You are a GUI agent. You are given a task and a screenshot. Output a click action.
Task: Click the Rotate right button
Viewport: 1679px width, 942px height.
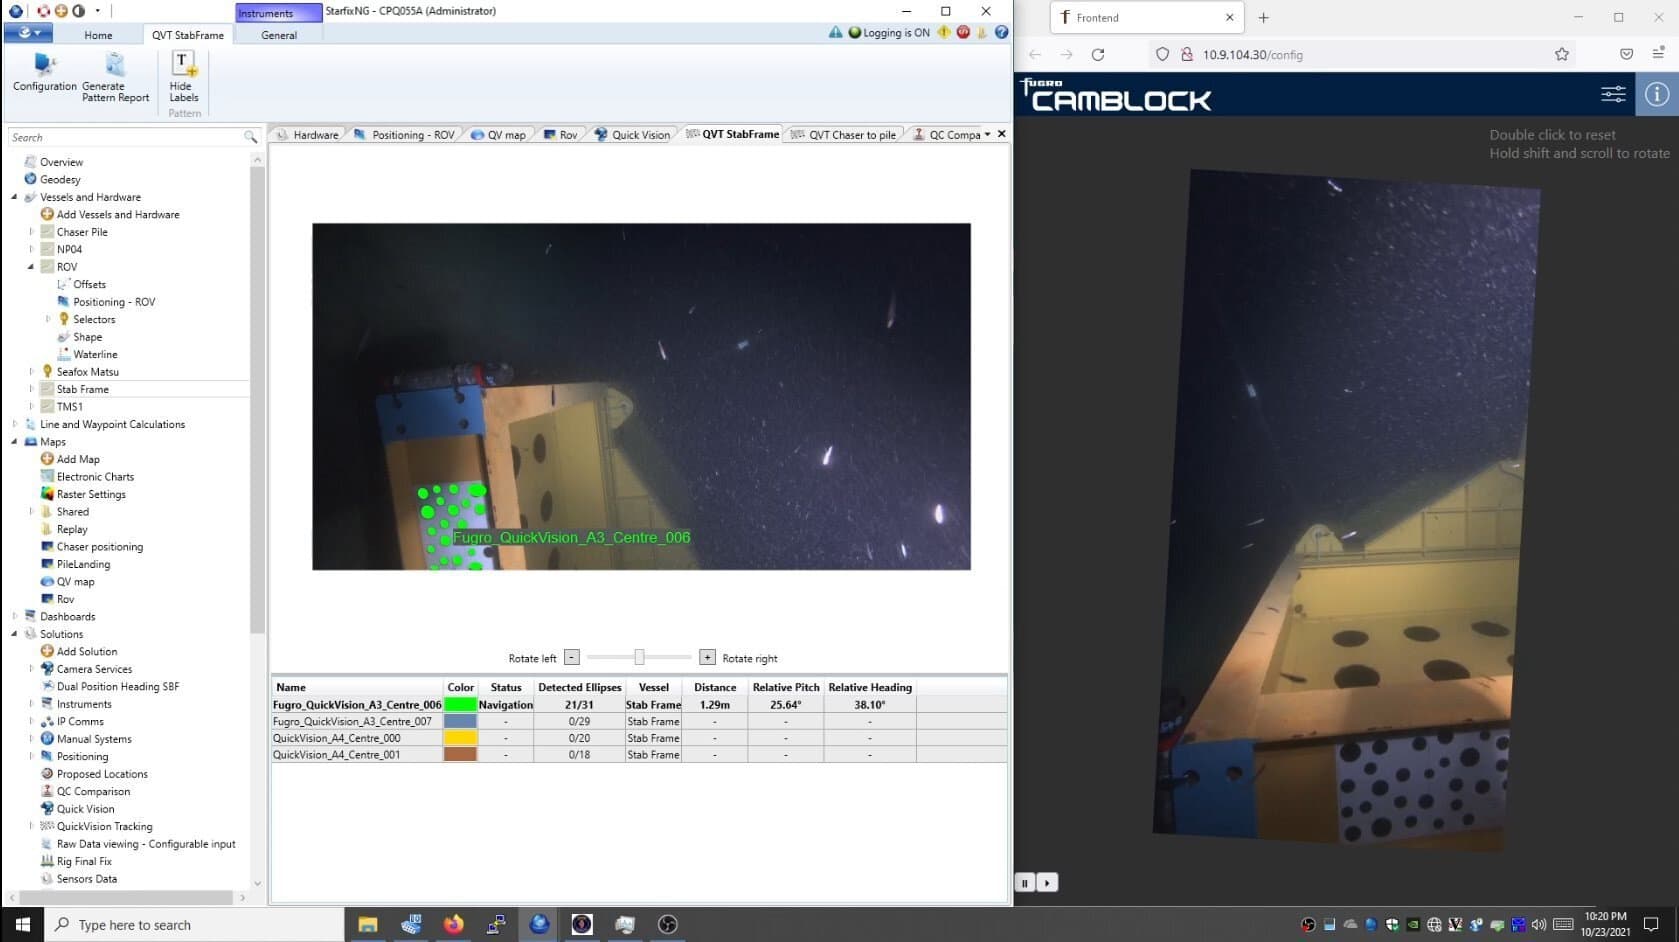click(x=707, y=657)
